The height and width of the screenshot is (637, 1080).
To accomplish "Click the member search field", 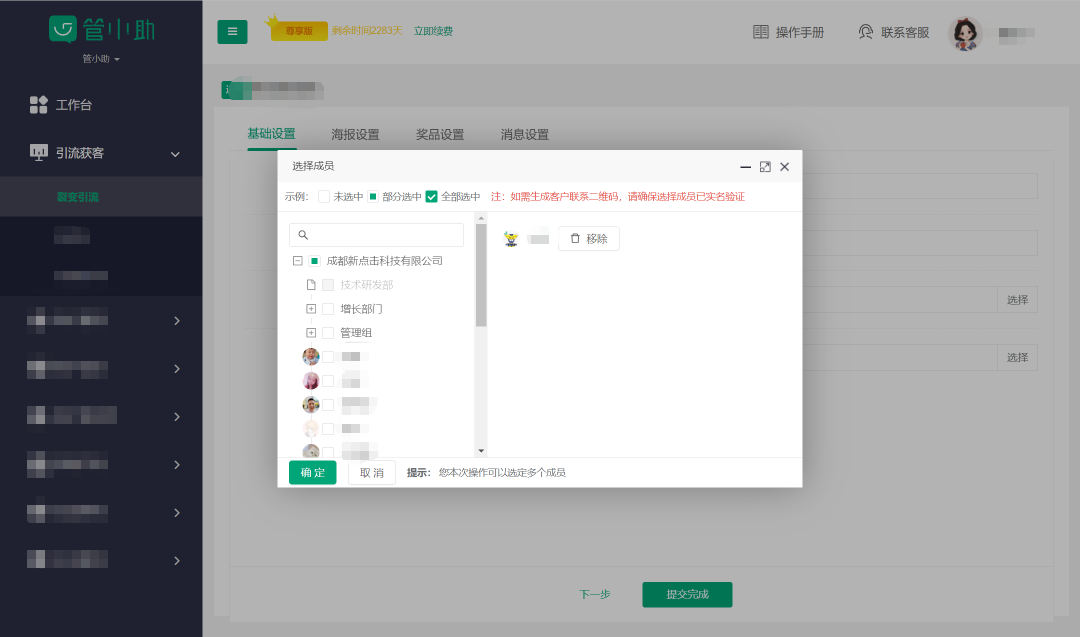I will [x=376, y=235].
